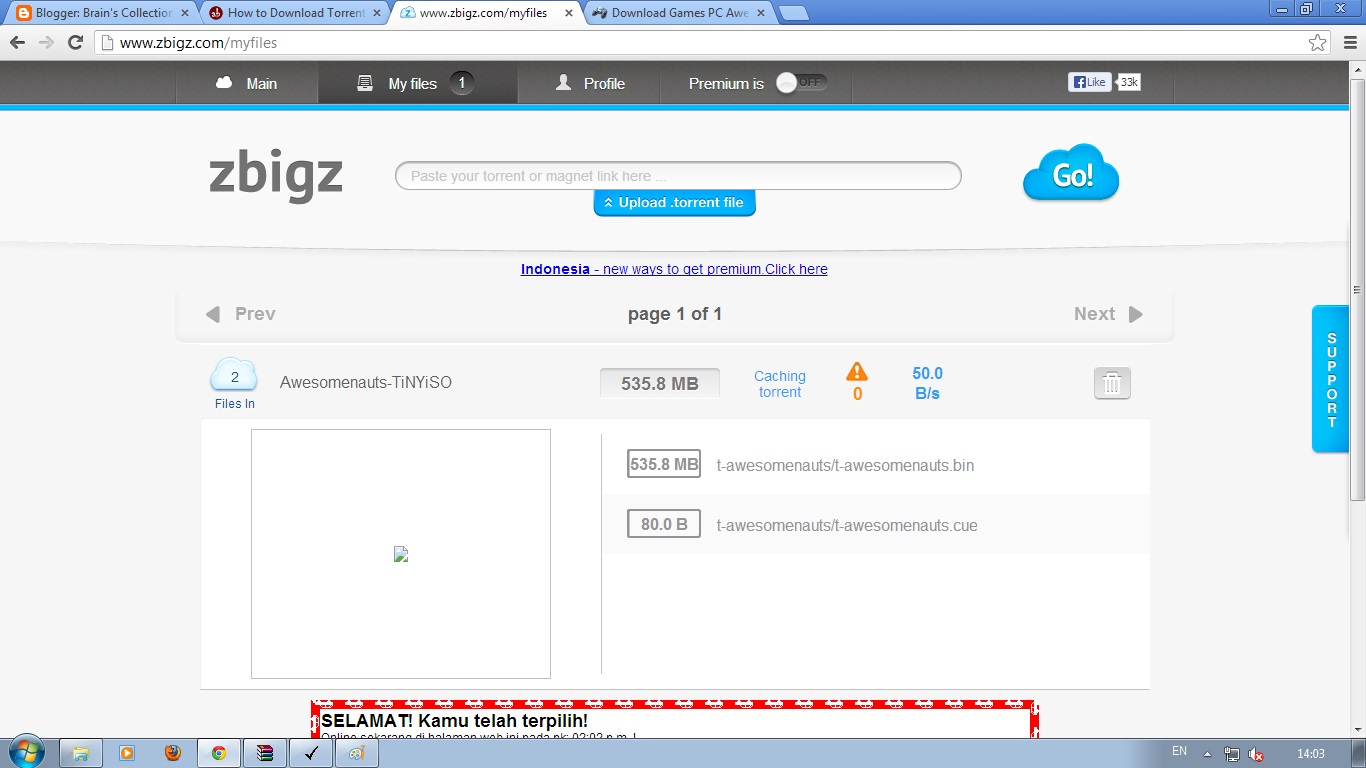Click the browser forward arrow
The image size is (1366, 768).
click(x=46, y=42)
